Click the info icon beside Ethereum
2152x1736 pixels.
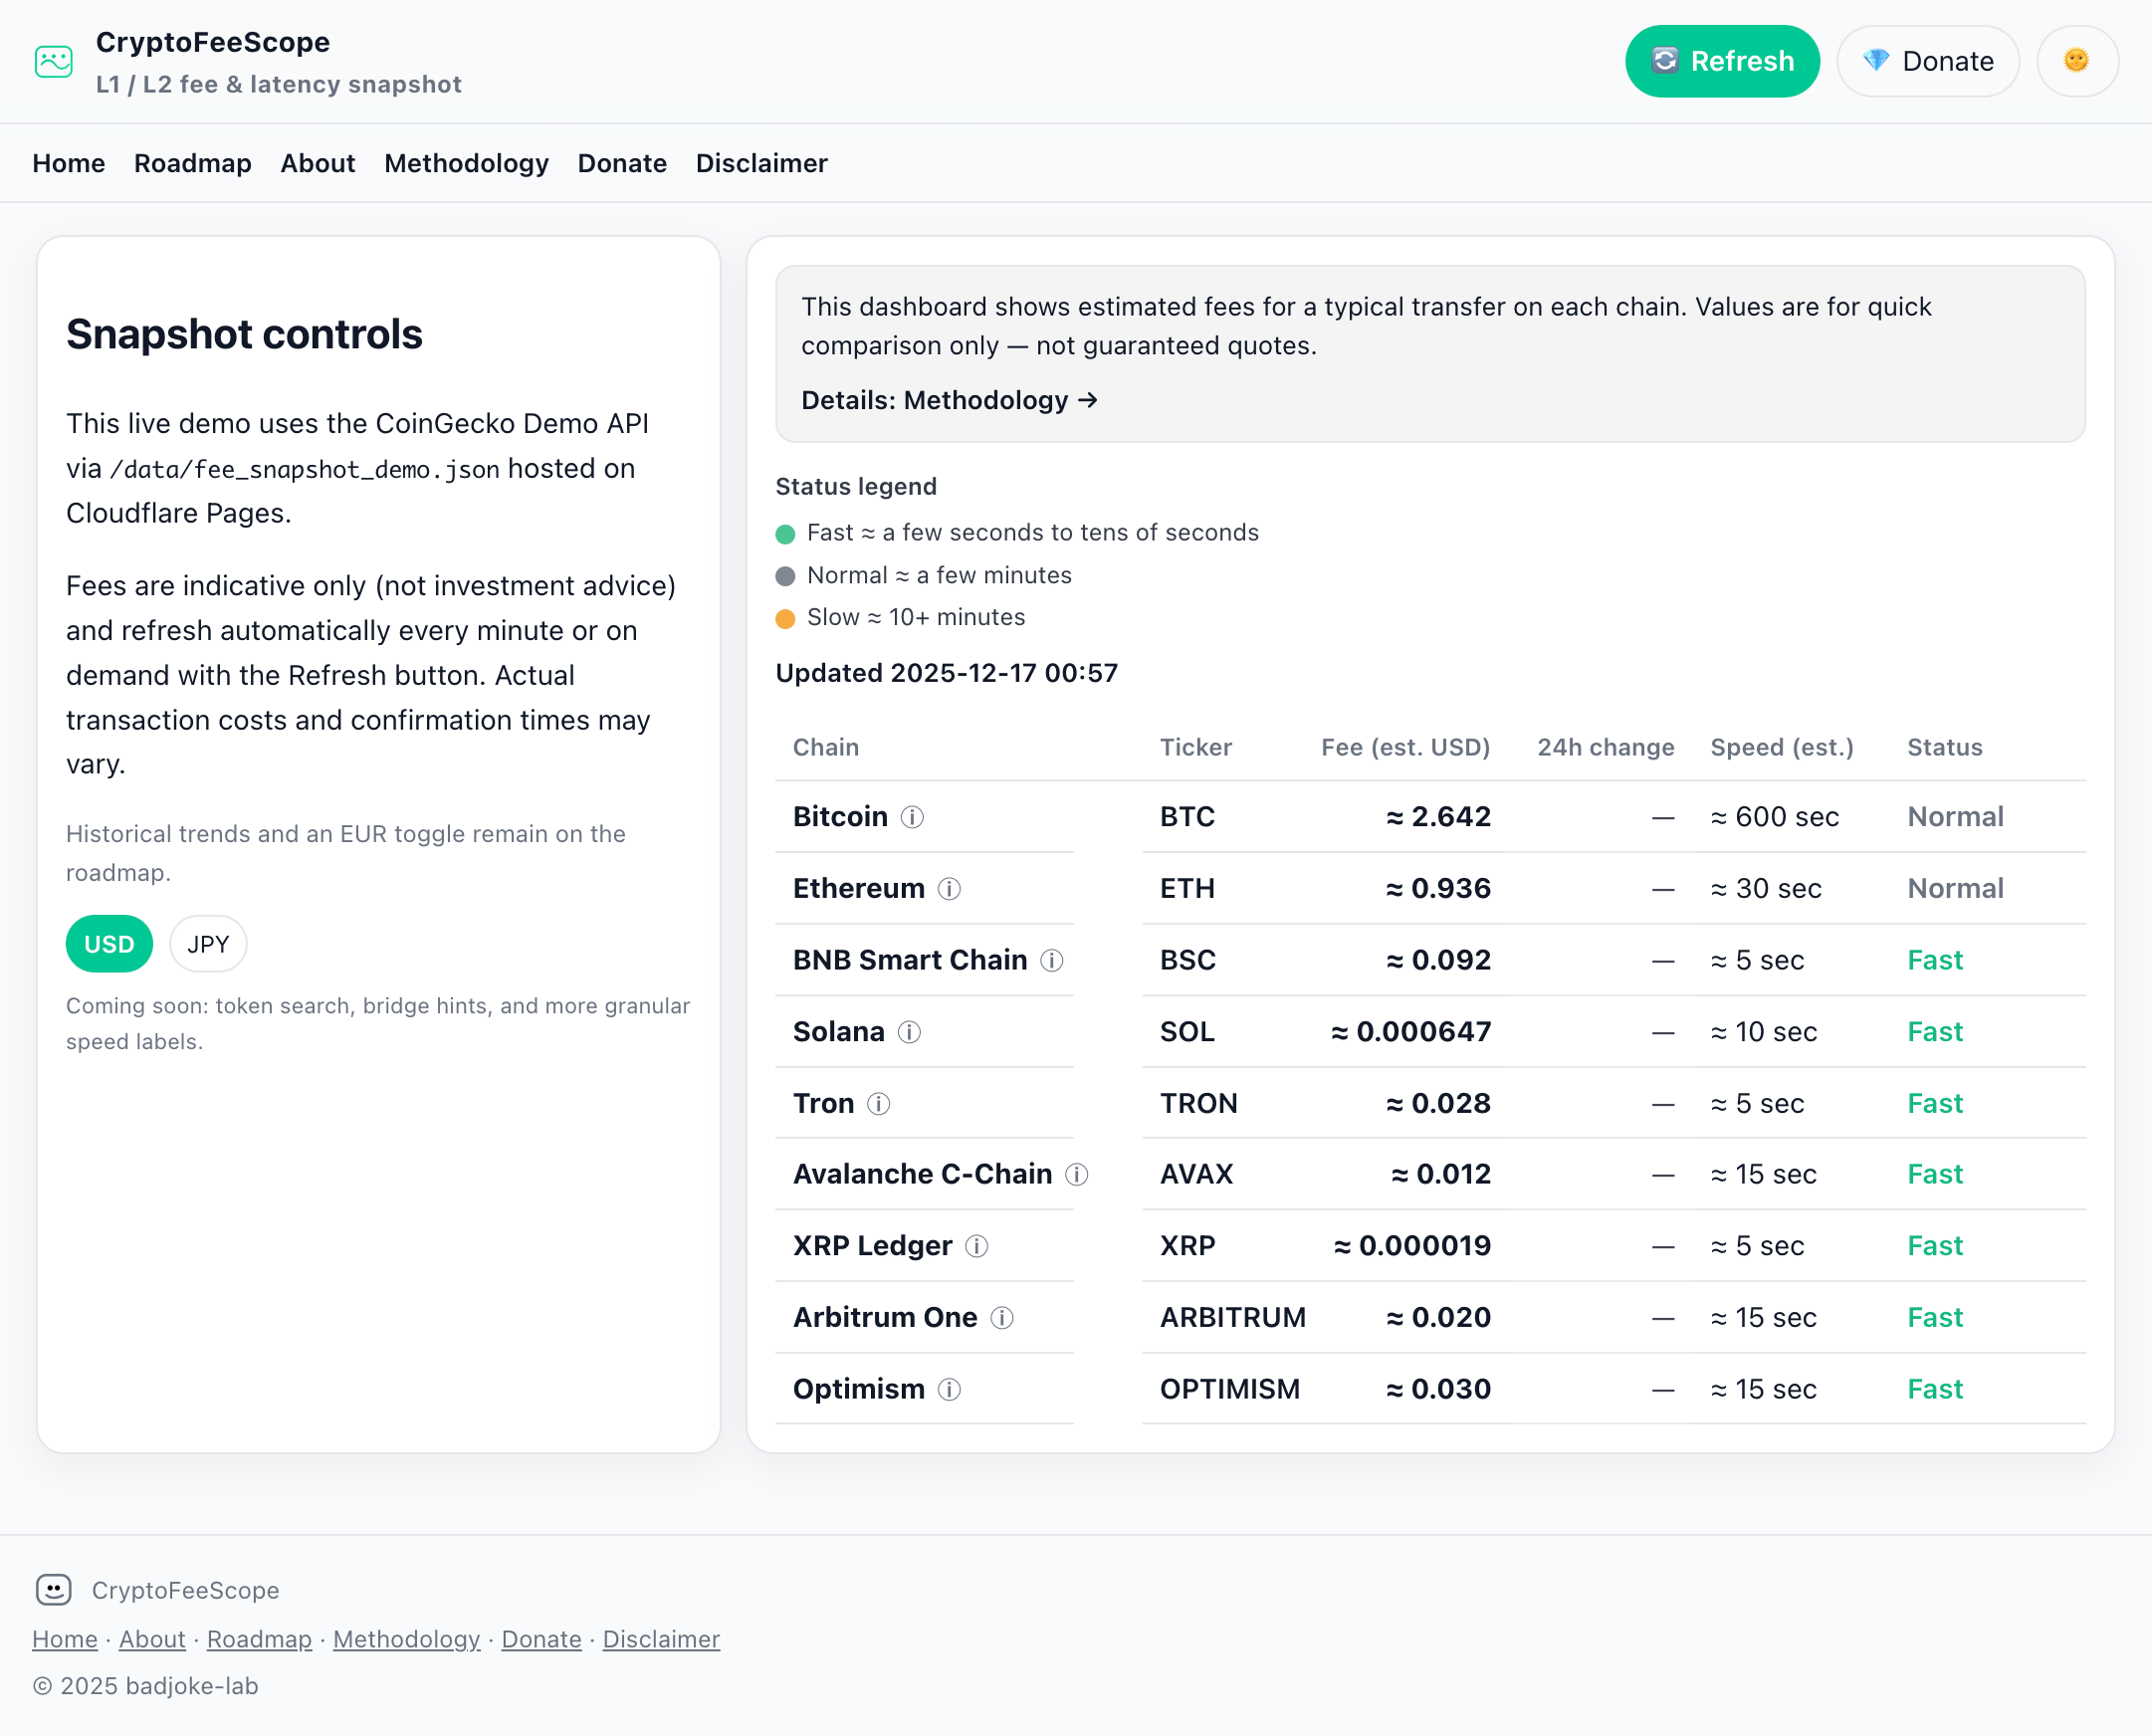click(x=949, y=889)
